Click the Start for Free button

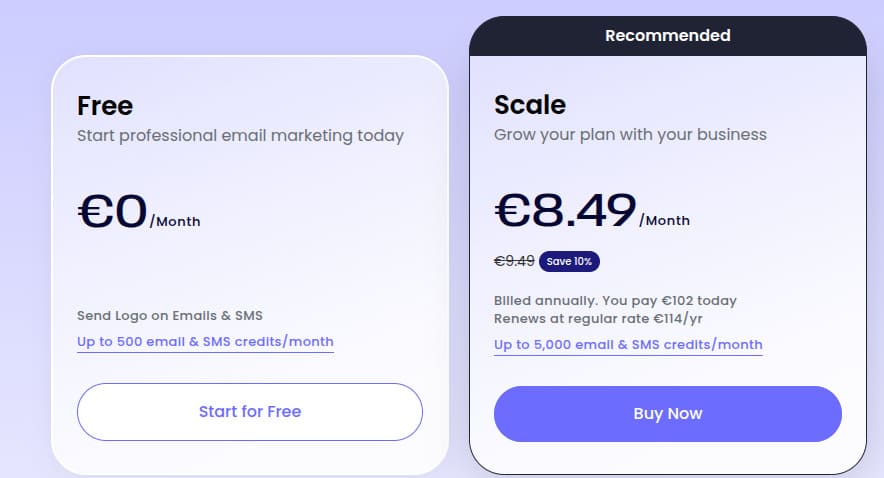tap(250, 412)
